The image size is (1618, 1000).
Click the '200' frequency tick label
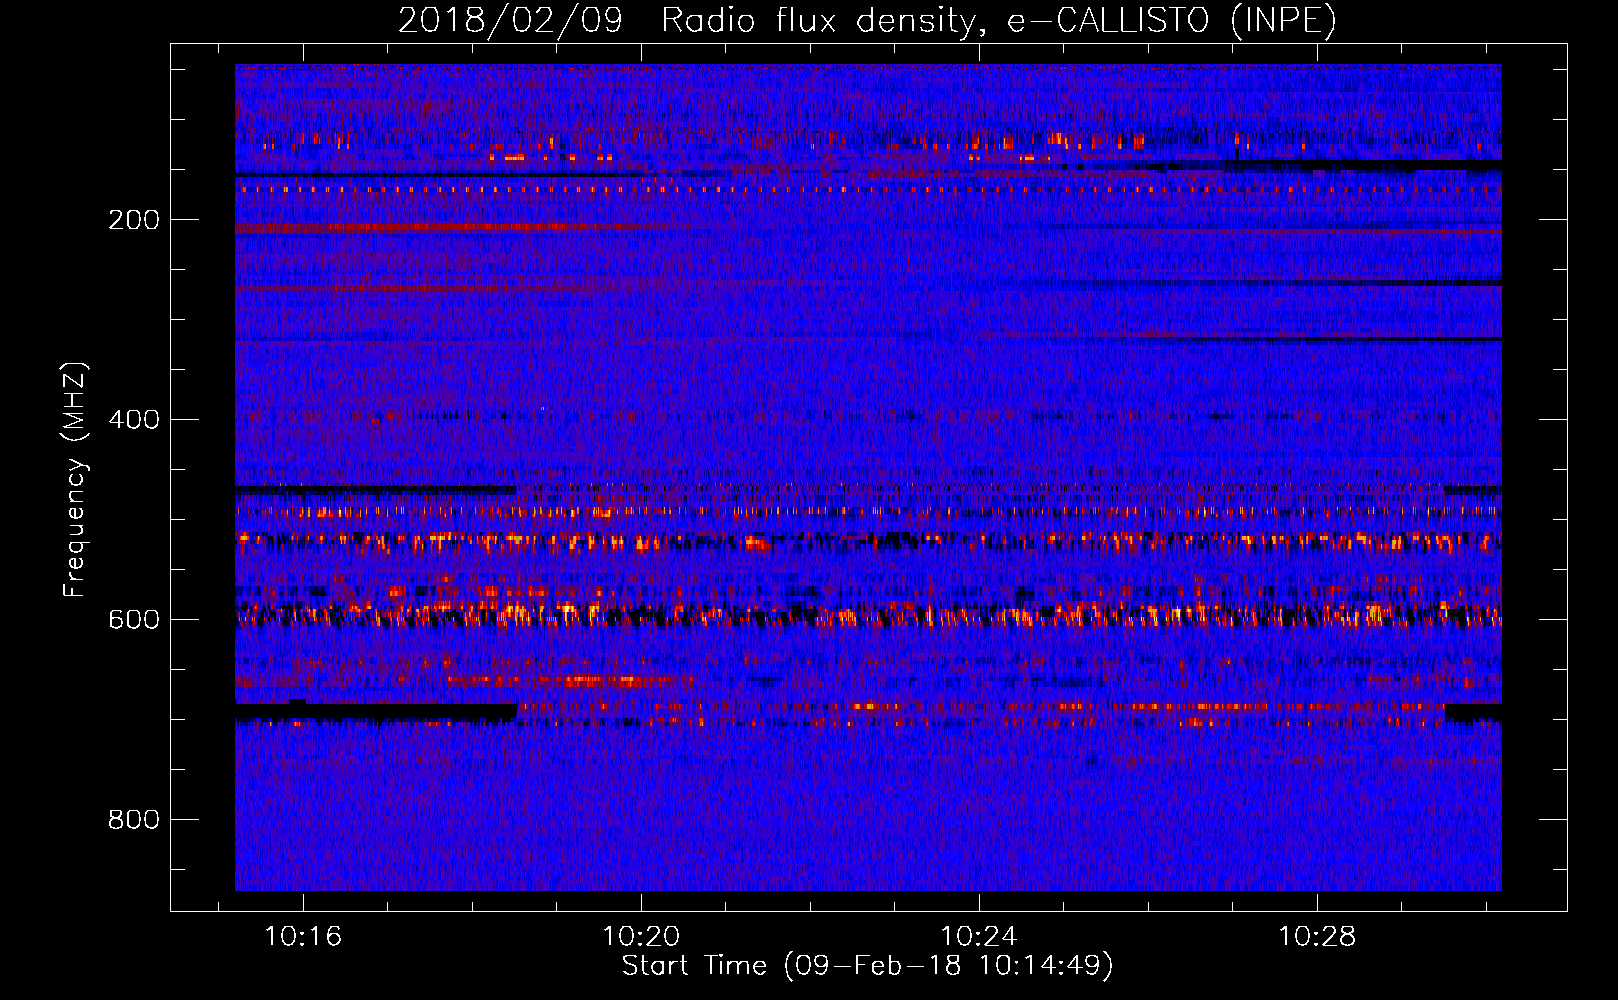tap(134, 220)
